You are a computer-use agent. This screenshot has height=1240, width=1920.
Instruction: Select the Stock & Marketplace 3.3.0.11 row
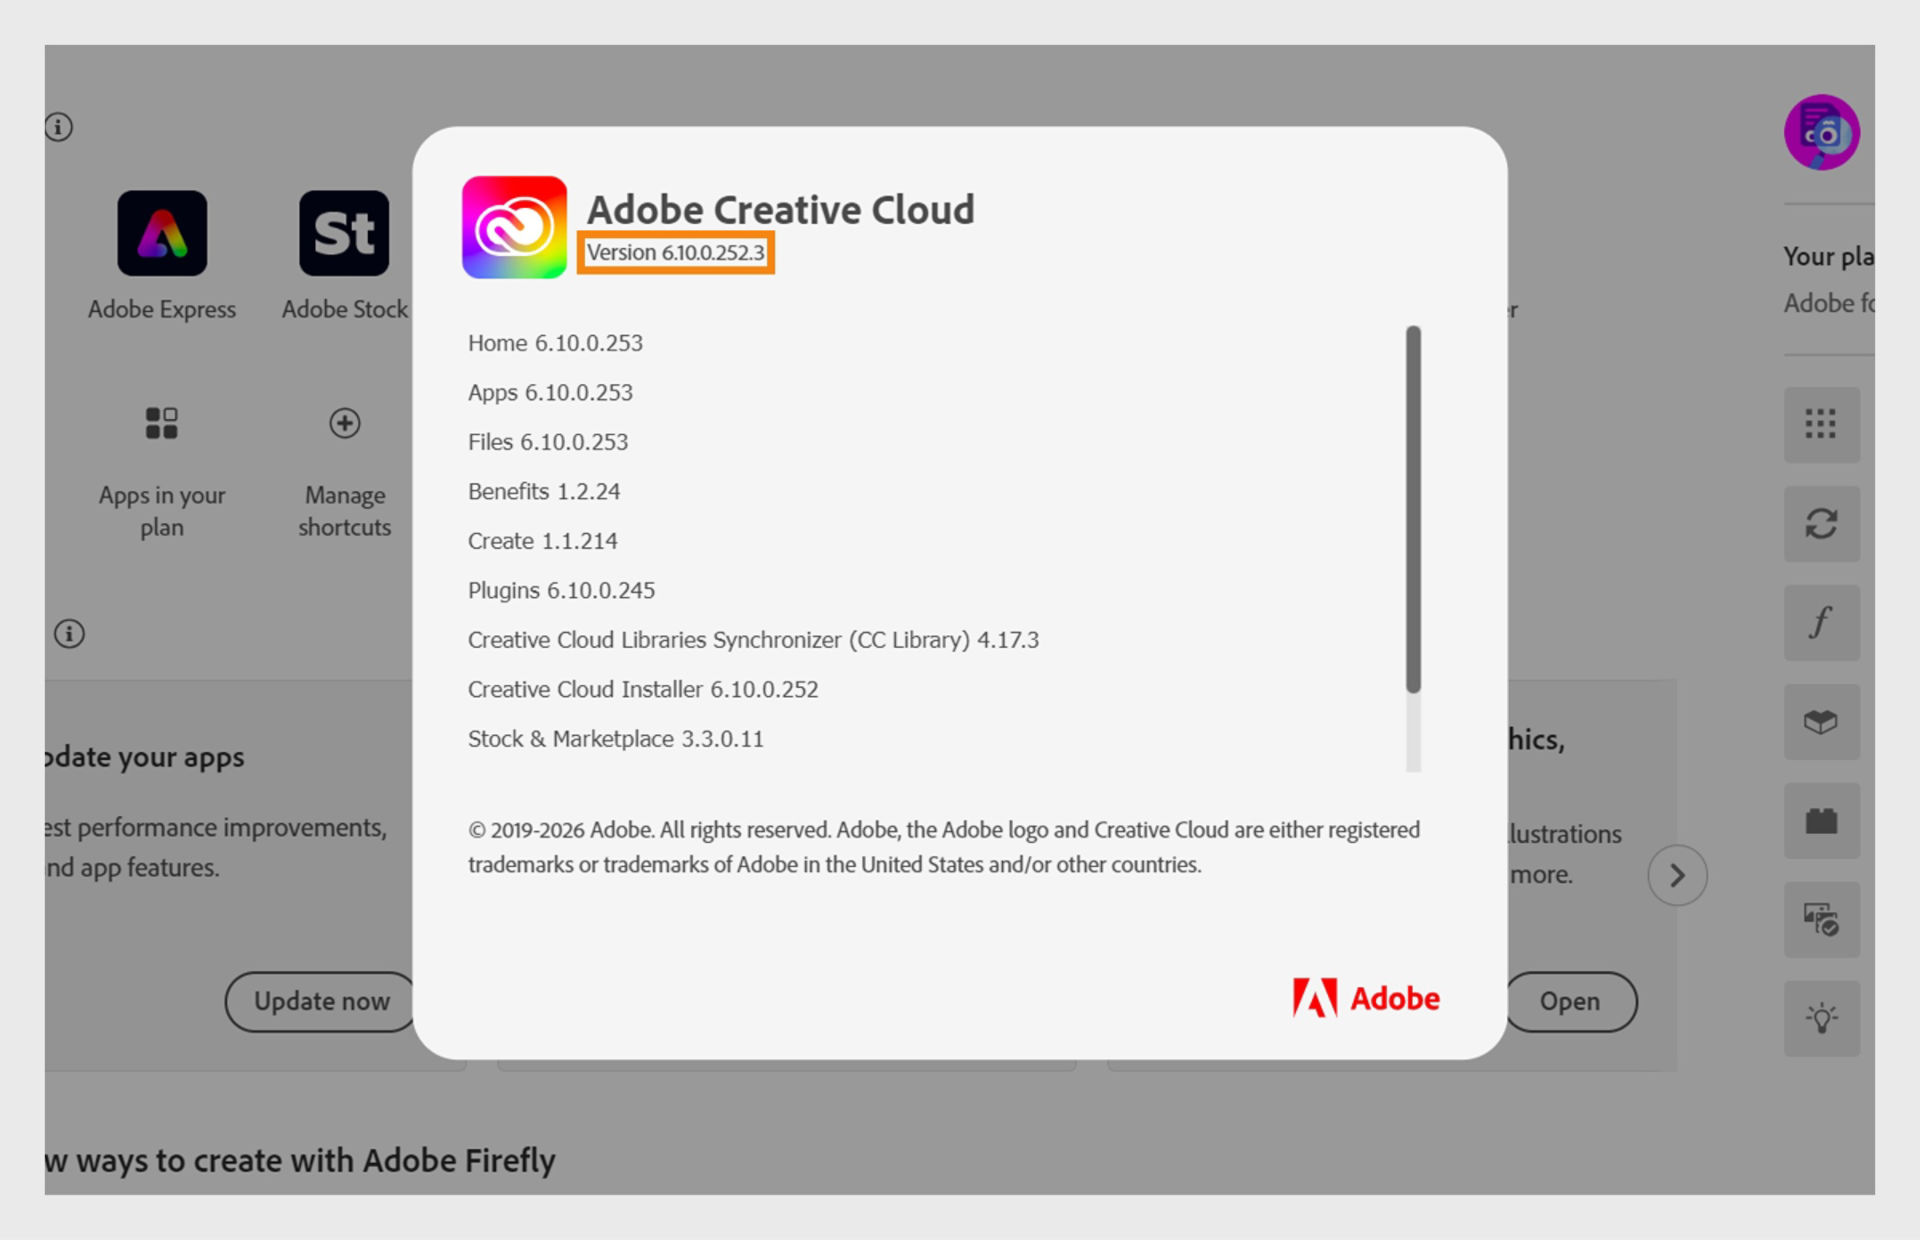click(616, 739)
